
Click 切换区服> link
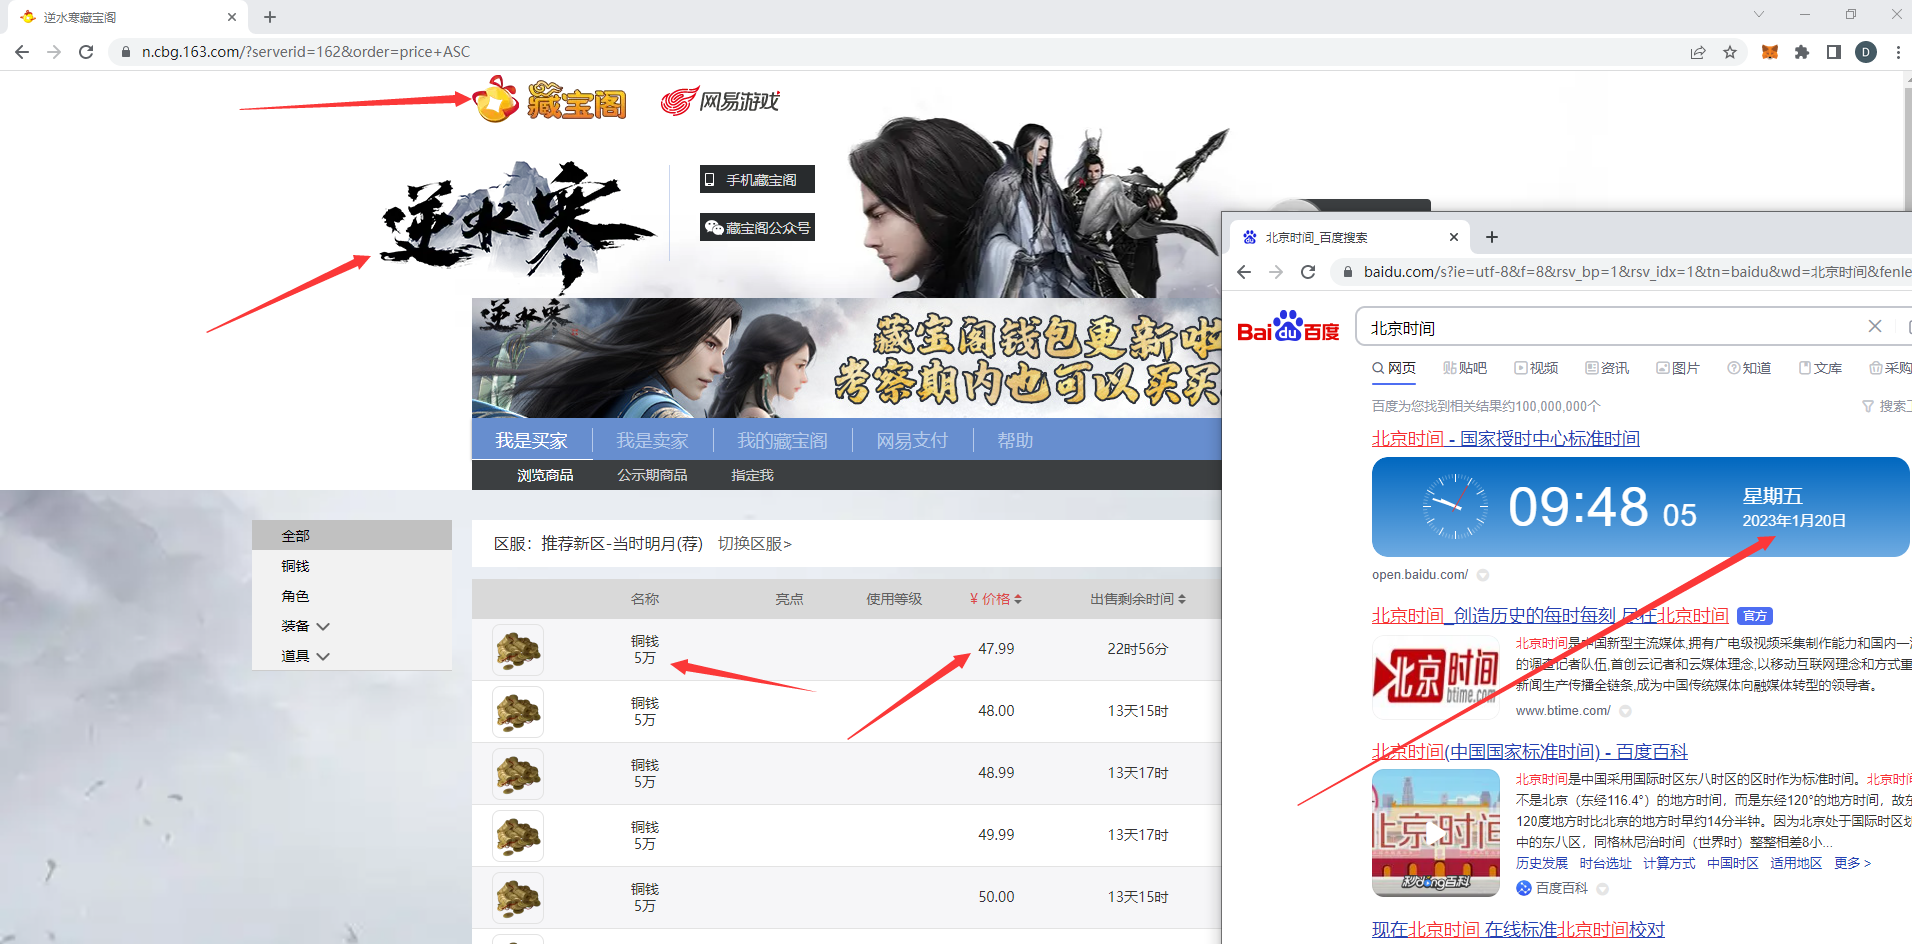click(754, 543)
